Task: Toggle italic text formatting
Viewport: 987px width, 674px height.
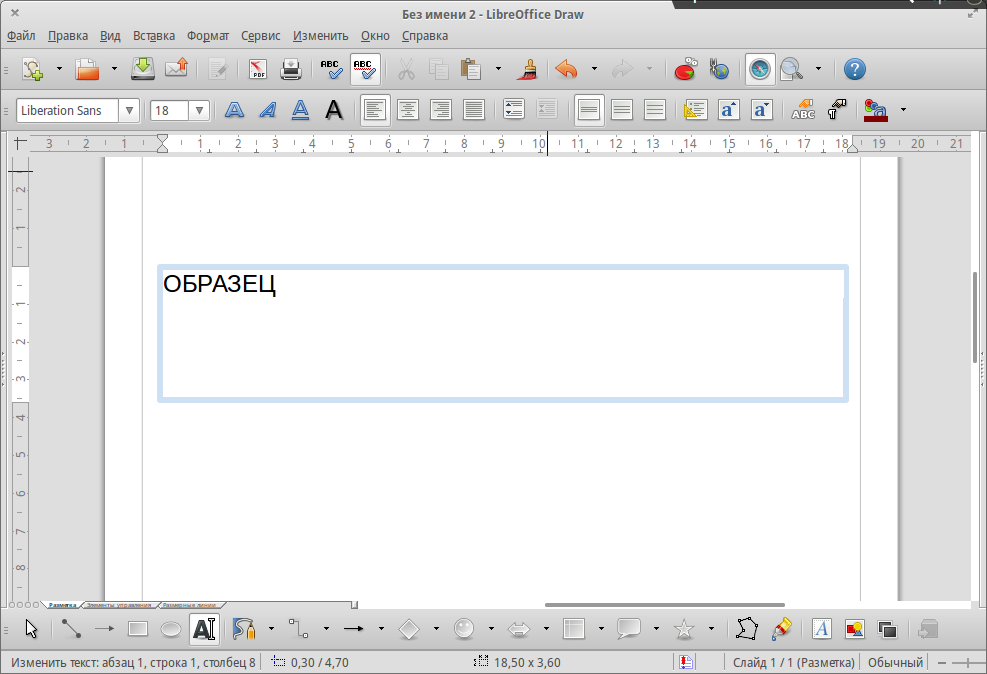Action: (268, 111)
